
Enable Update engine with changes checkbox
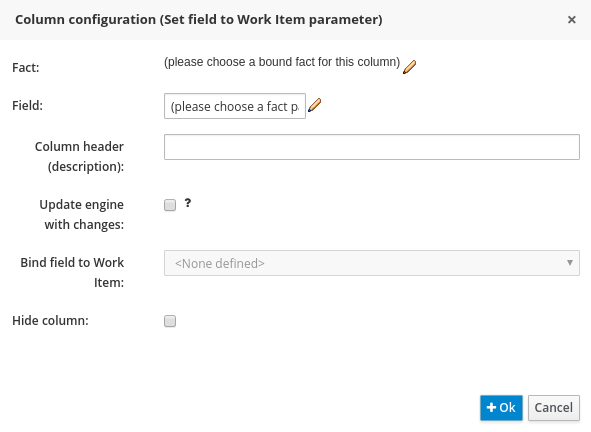click(x=170, y=205)
